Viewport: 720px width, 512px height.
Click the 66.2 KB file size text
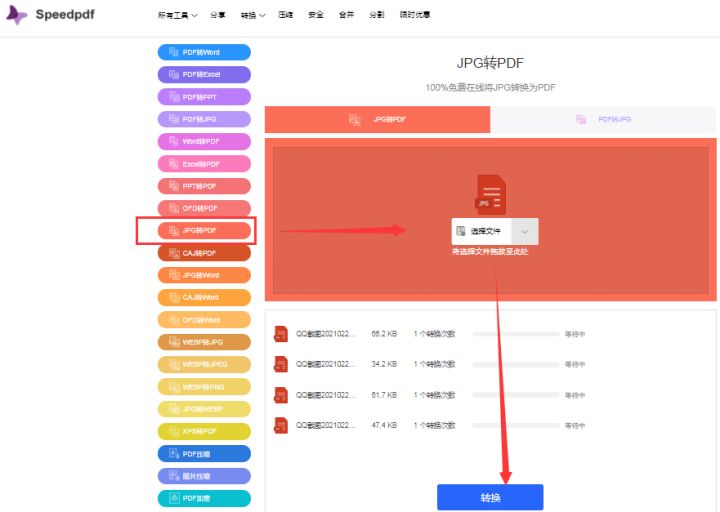click(384, 334)
